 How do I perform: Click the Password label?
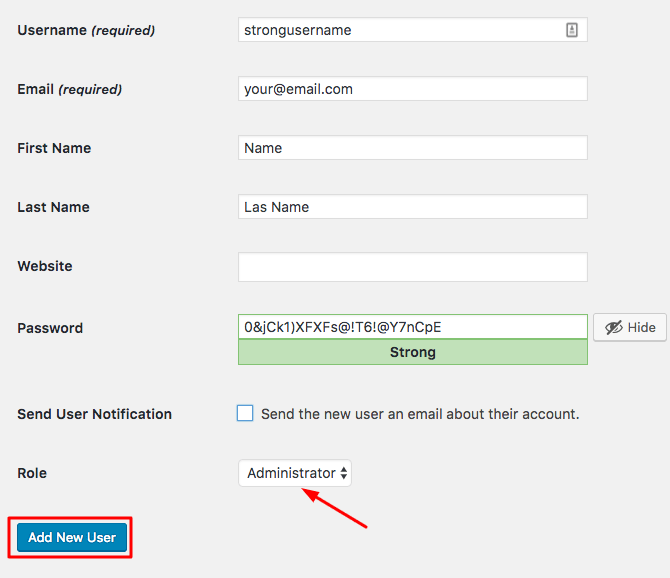tap(50, 328)
